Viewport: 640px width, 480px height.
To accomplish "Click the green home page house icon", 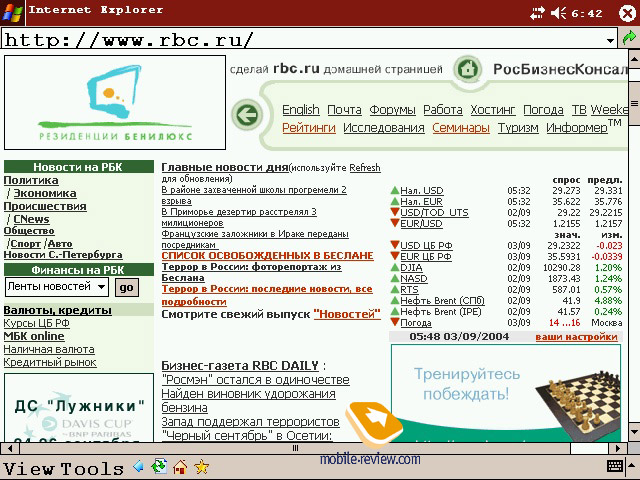I will (468, 69).
